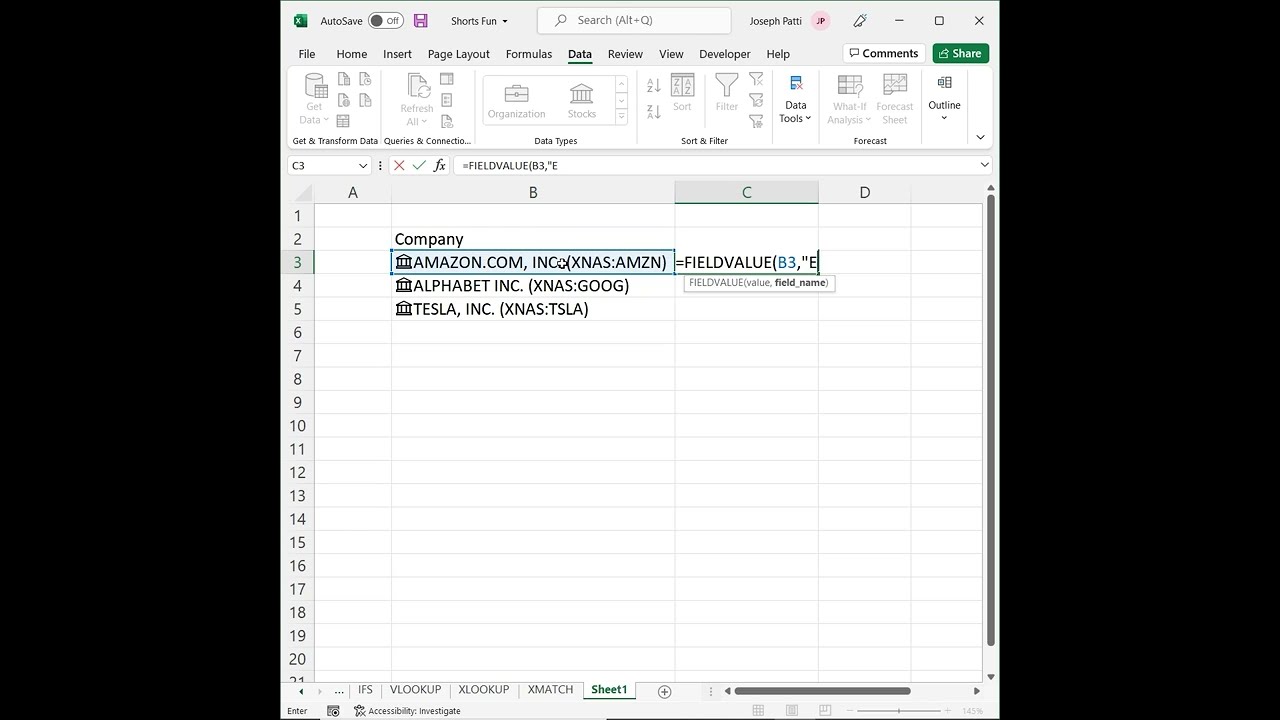Expand the Data Types gallery
Image resolution: width=1280 pixels, height=720 pixels.
coord(621,117)
